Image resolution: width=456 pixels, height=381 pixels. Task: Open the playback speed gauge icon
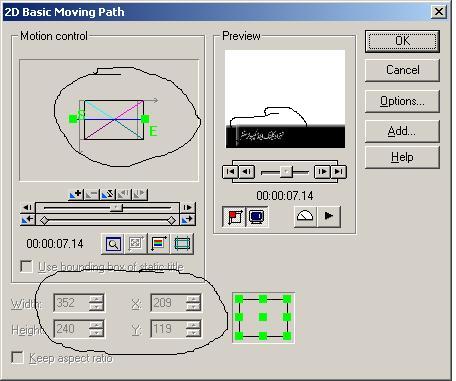(x=305, y=216)
